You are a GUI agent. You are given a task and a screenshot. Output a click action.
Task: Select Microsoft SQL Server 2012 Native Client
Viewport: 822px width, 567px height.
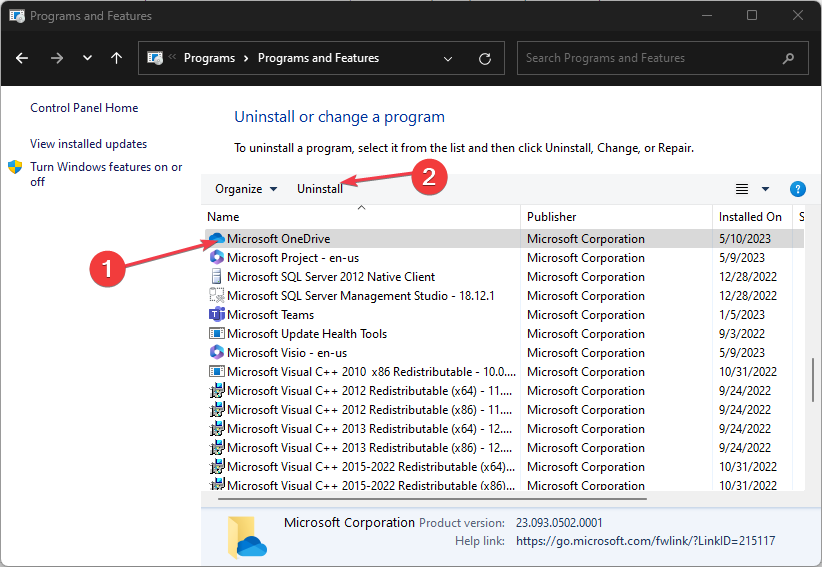[x=331, y=276]
